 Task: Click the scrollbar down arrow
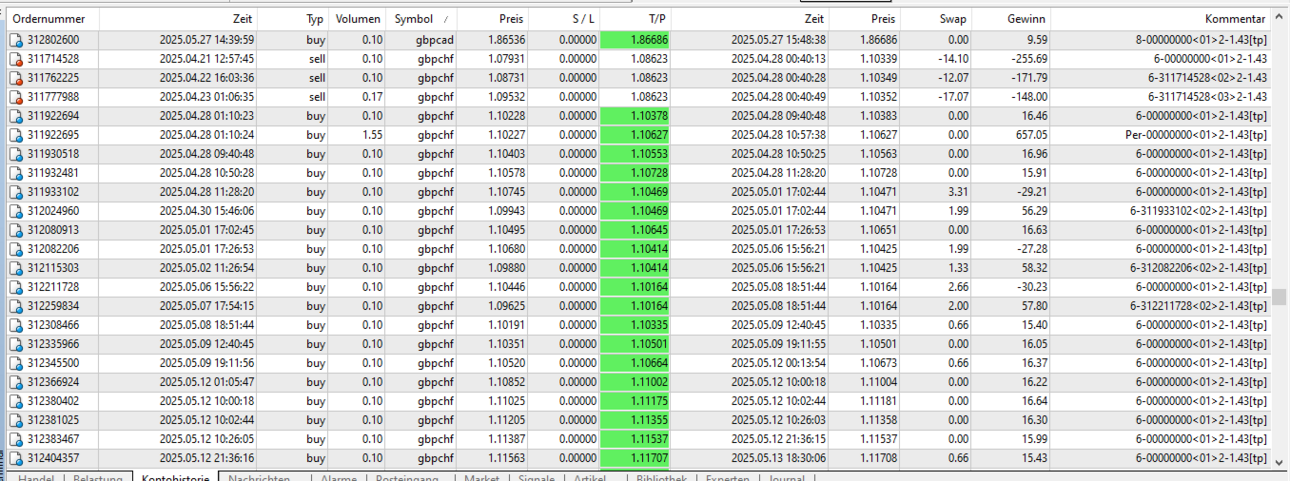pyautogui.click(x=1279, y=461)
